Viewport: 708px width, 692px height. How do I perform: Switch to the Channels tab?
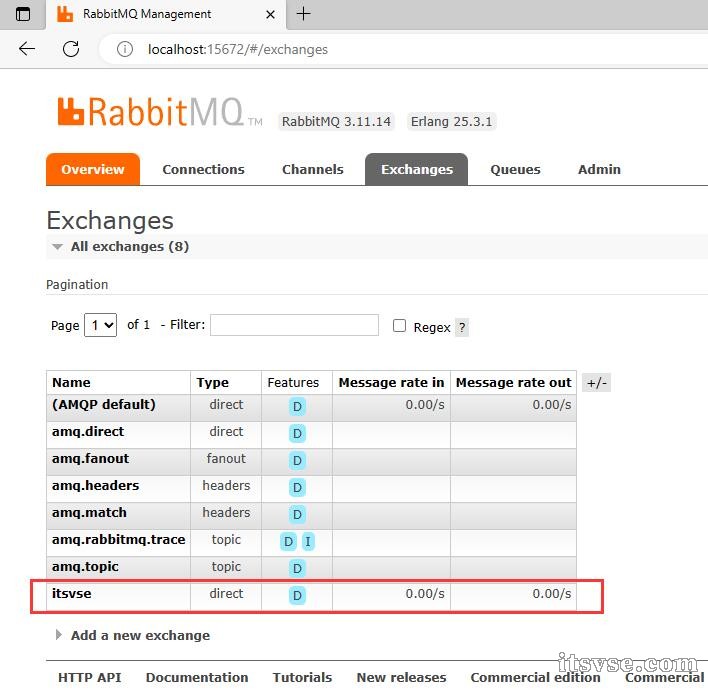313,170
